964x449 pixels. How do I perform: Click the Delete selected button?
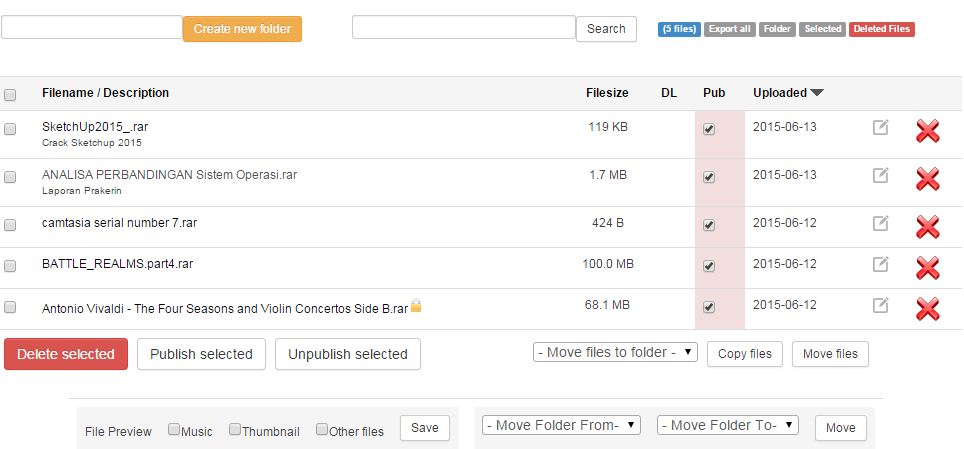66,354
